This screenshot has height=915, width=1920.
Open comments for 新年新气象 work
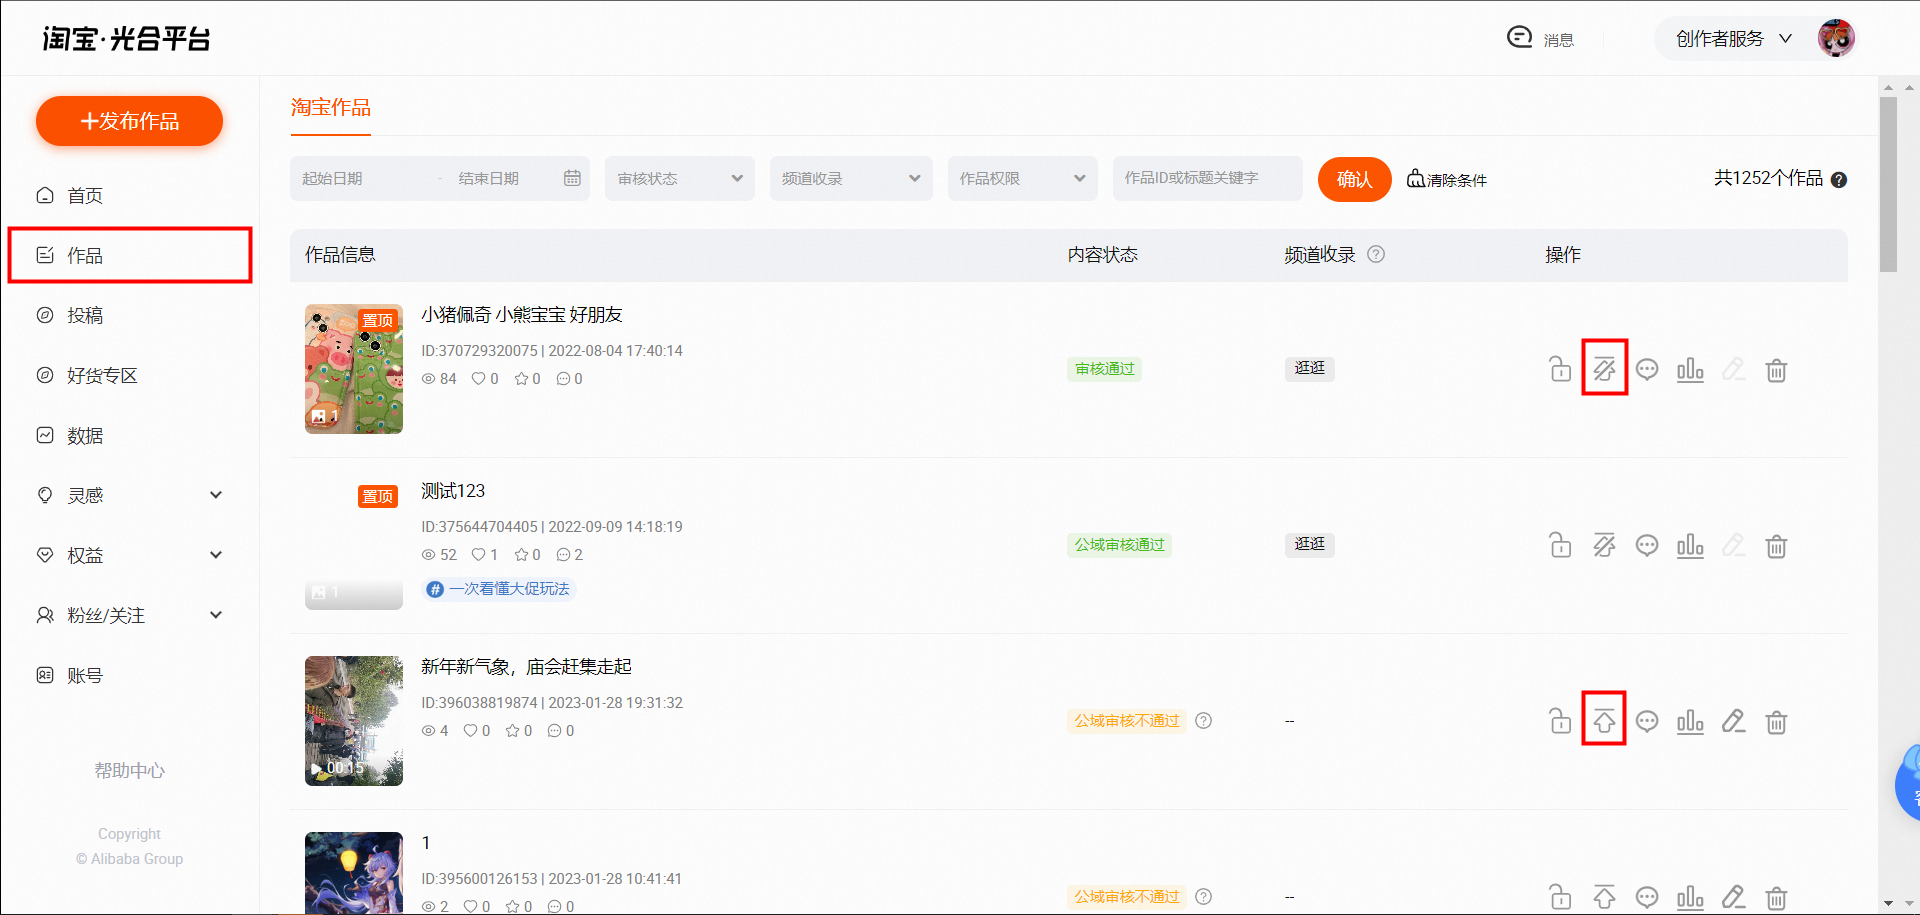[1647, 721]
